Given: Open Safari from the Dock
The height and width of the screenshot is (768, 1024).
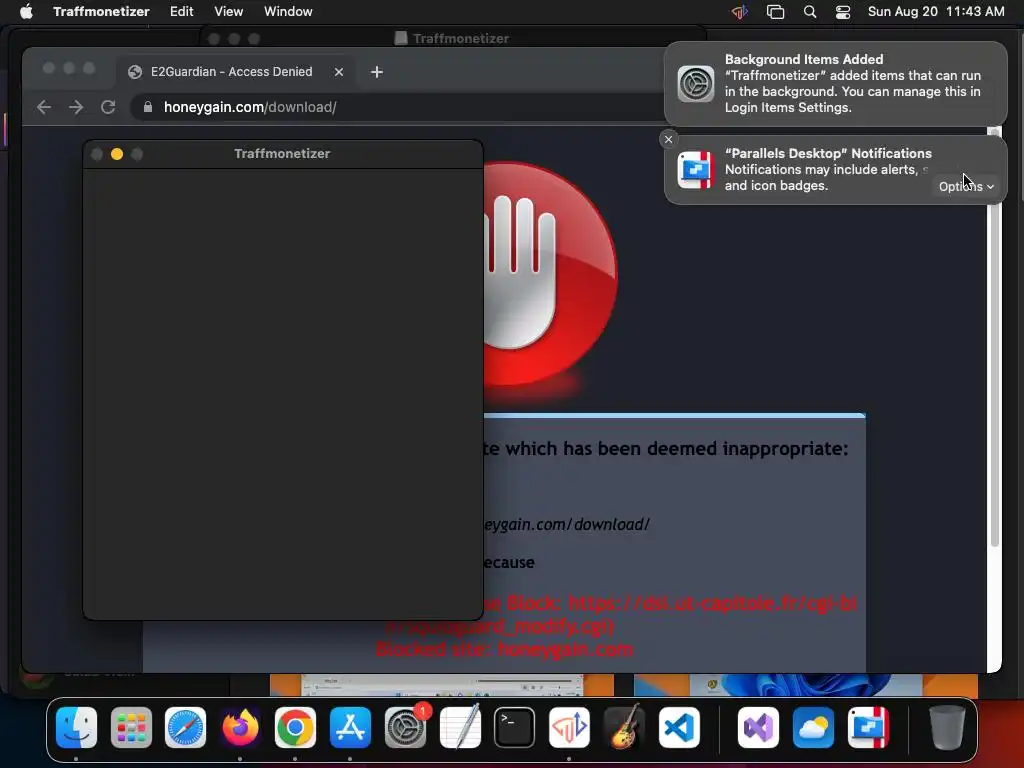Looking at the screenshot, I should [185, 728].
